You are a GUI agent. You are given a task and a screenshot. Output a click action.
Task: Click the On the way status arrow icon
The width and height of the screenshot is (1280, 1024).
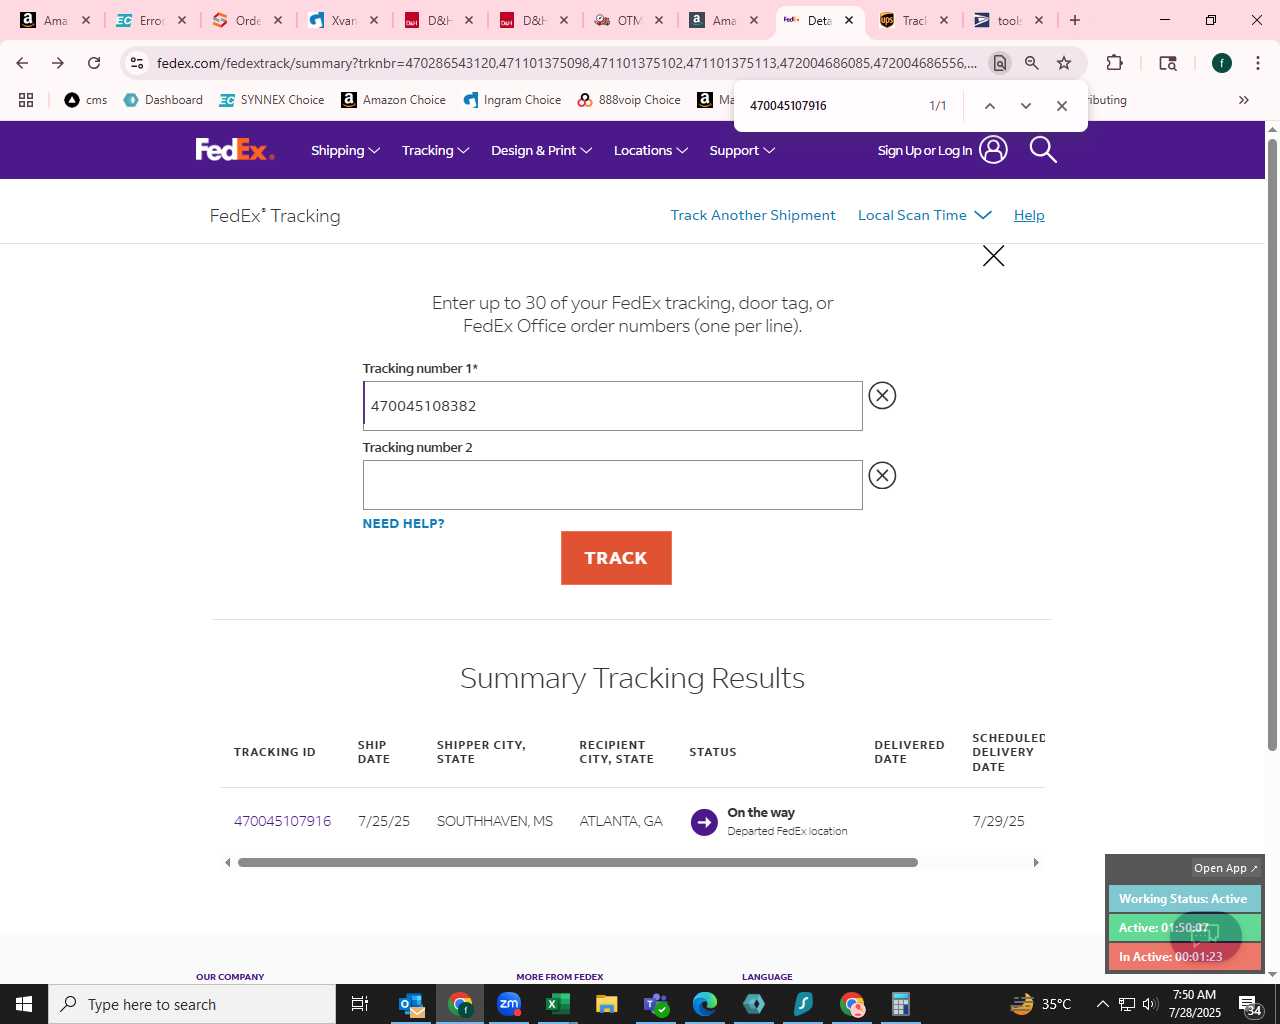[704, 822]
